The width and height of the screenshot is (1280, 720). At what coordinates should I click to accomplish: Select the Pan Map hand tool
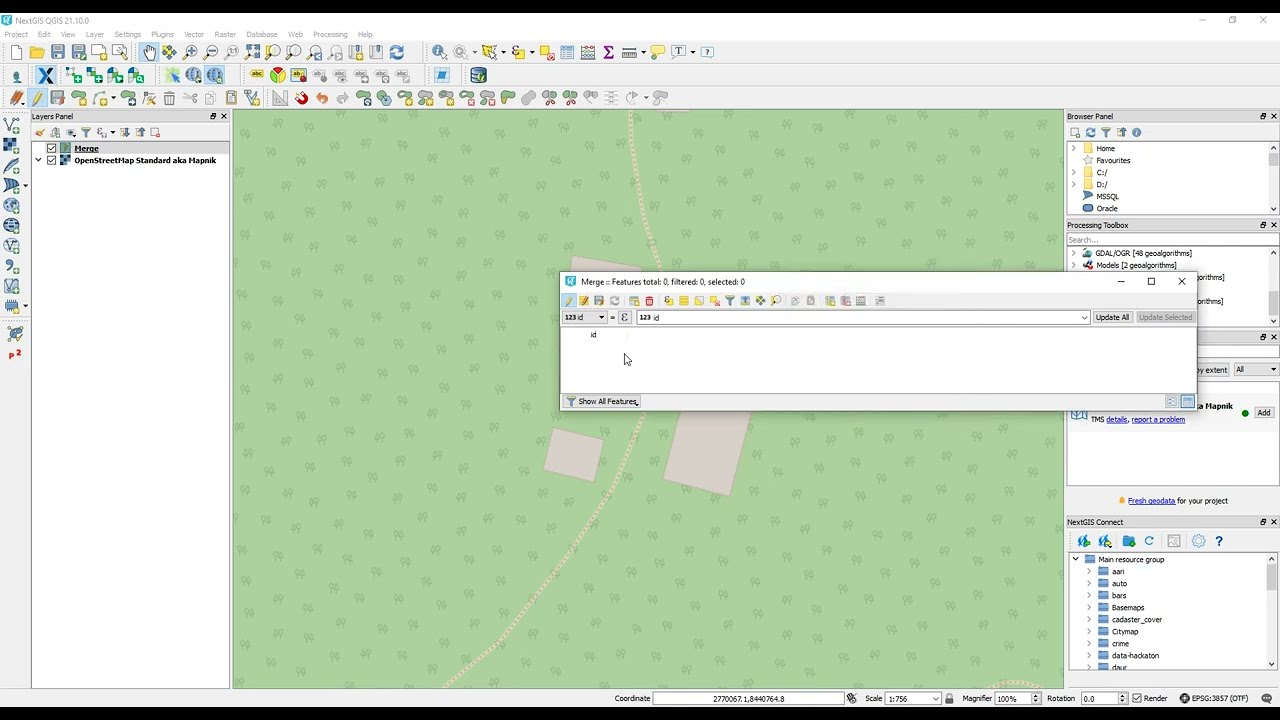[149, 52]
